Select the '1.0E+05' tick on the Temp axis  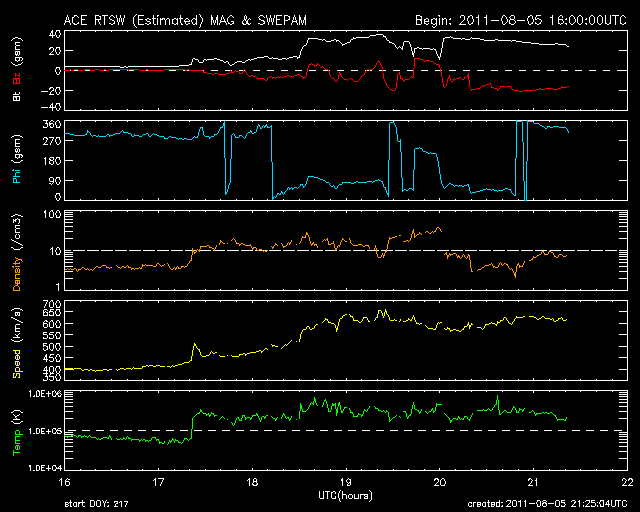coord(45,432)
